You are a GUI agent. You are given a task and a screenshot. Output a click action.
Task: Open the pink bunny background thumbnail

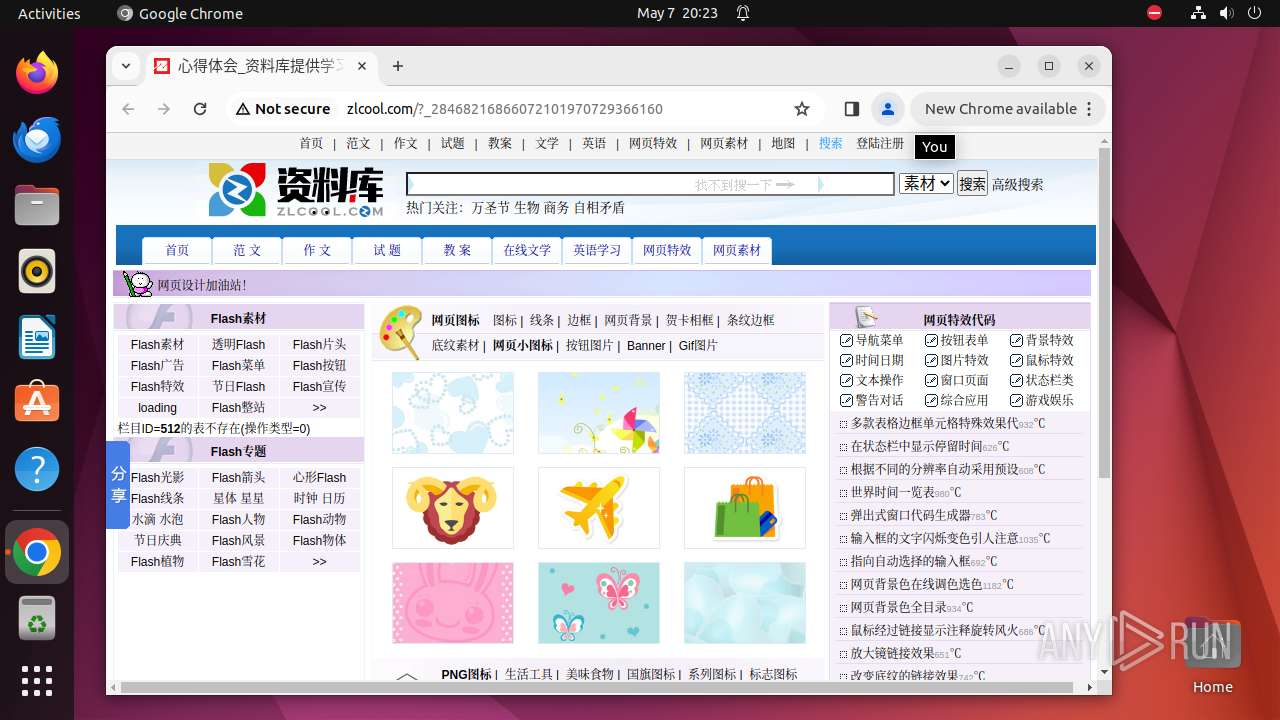[453, 603]
